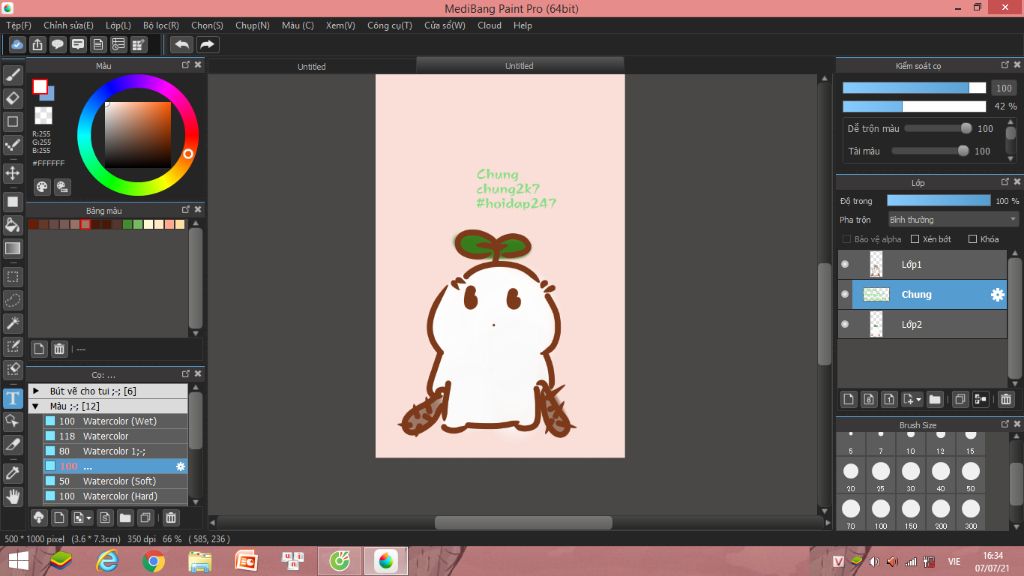Select the Divide (knife) tool
This screenshot has width=1024, height=576.
(x=12, y=444)
